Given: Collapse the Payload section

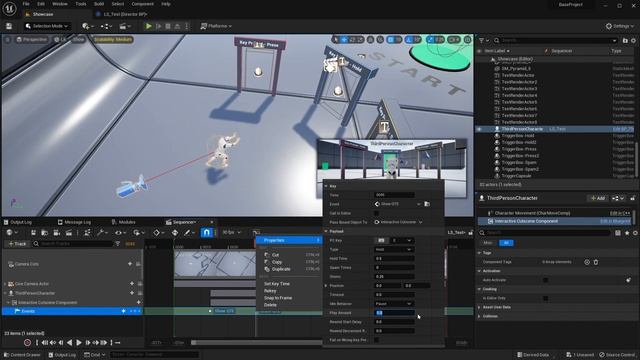Looking at the screenshot, I should pyautogui.click(x=326, y=231).
